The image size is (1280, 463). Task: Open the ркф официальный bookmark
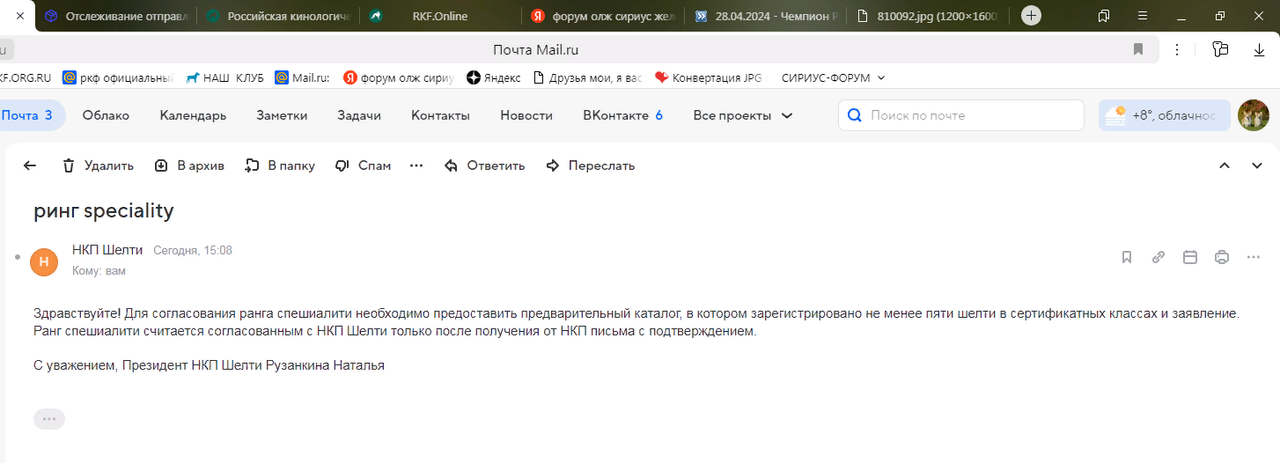pyautogui.click(x=118, y=78)
